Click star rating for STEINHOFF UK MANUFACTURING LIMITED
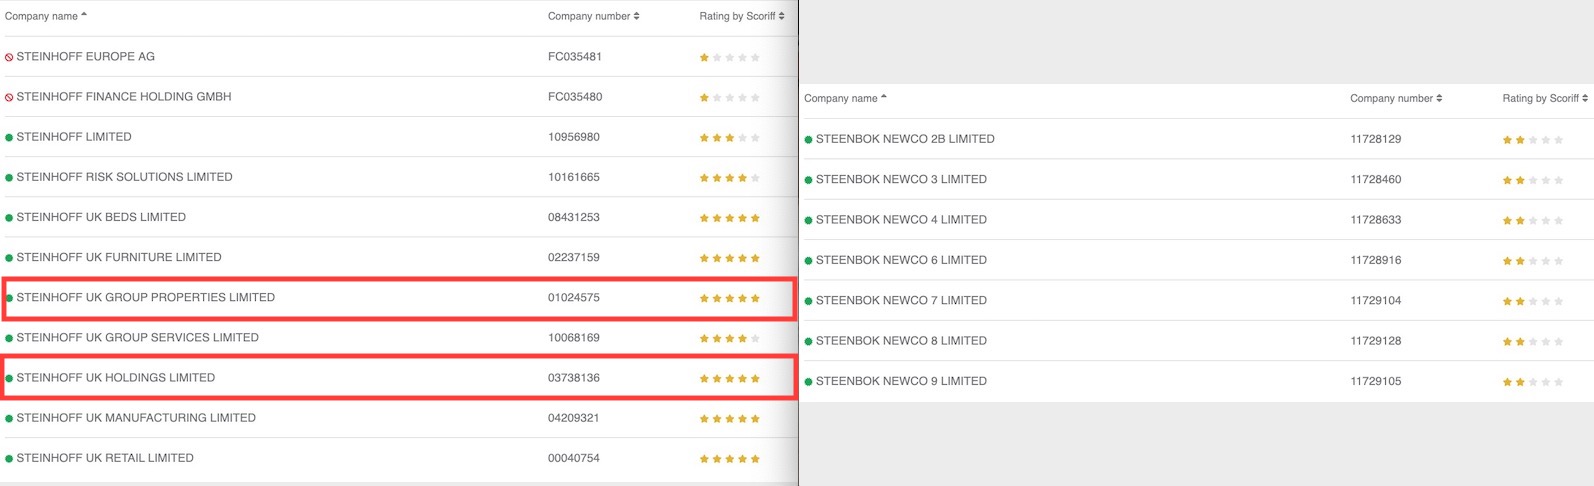 (729, 418)
